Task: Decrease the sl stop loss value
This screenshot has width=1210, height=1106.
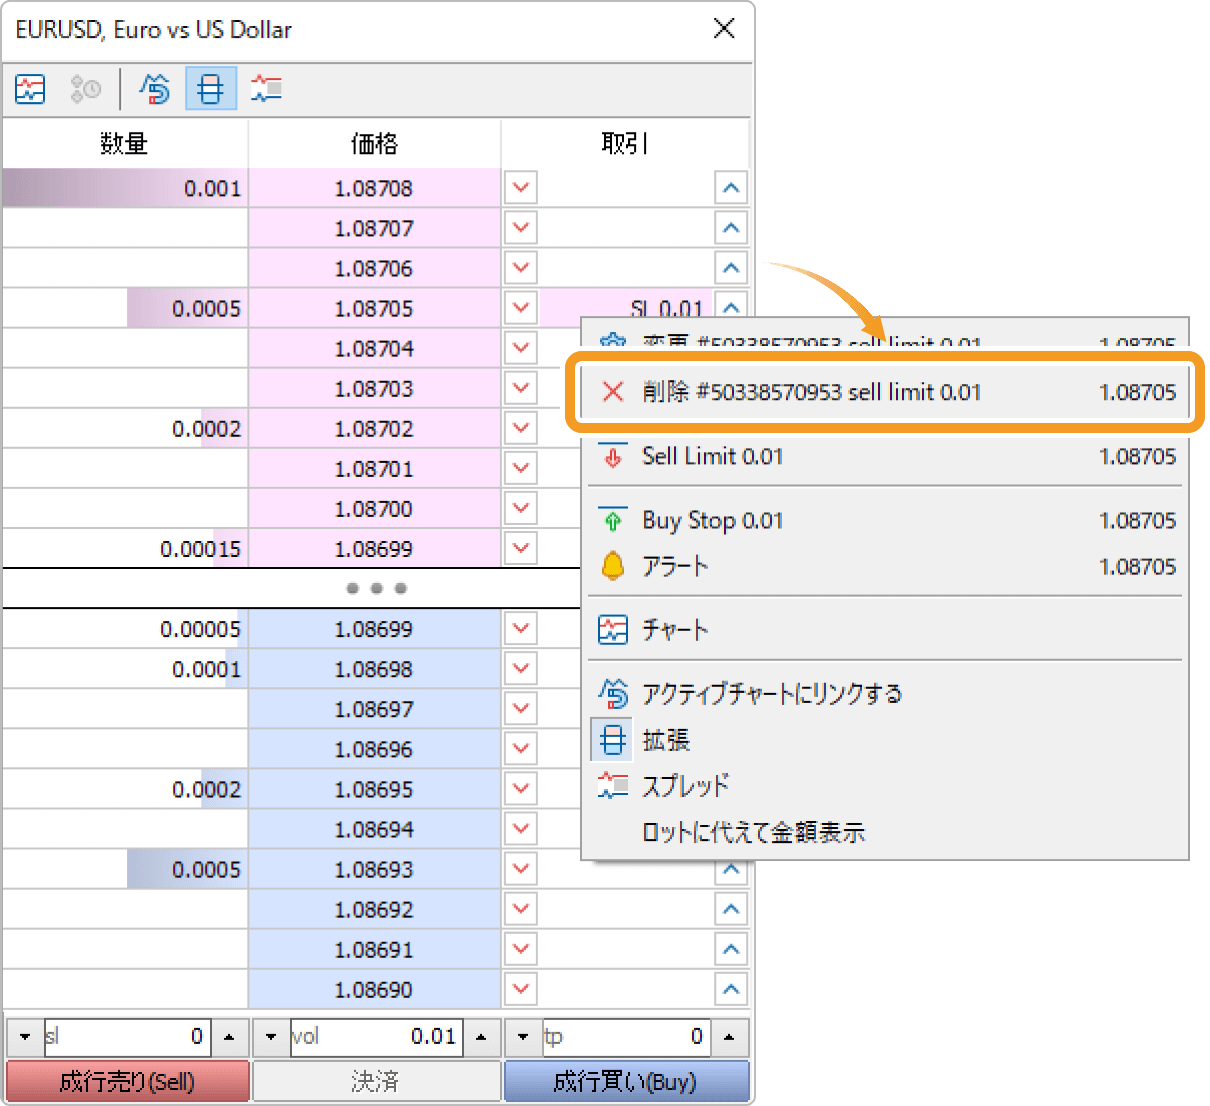Action: [x=25, y=1037]
